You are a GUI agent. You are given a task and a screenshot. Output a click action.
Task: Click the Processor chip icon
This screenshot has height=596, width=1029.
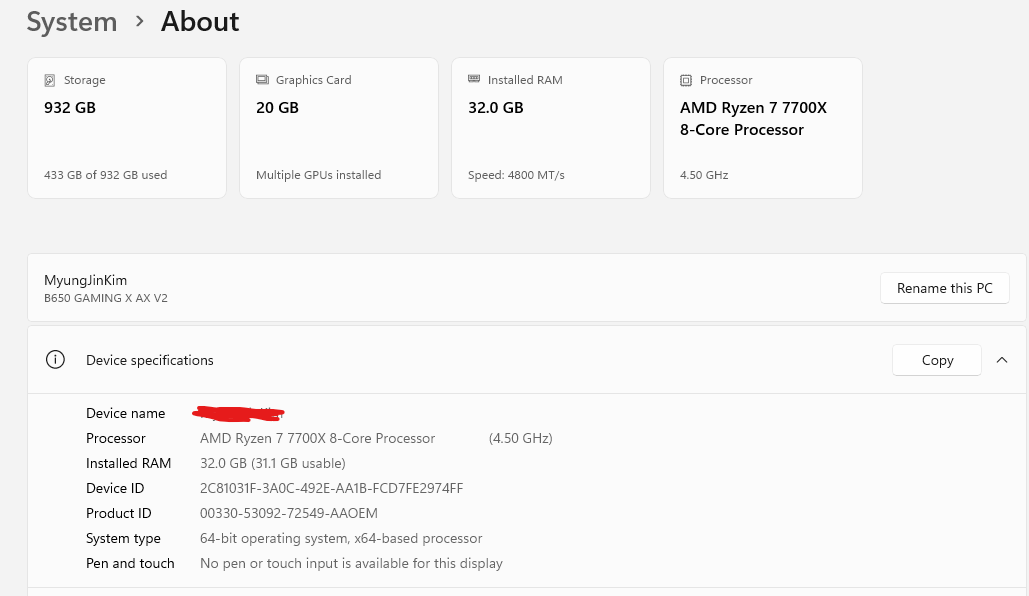pos(686,80)
